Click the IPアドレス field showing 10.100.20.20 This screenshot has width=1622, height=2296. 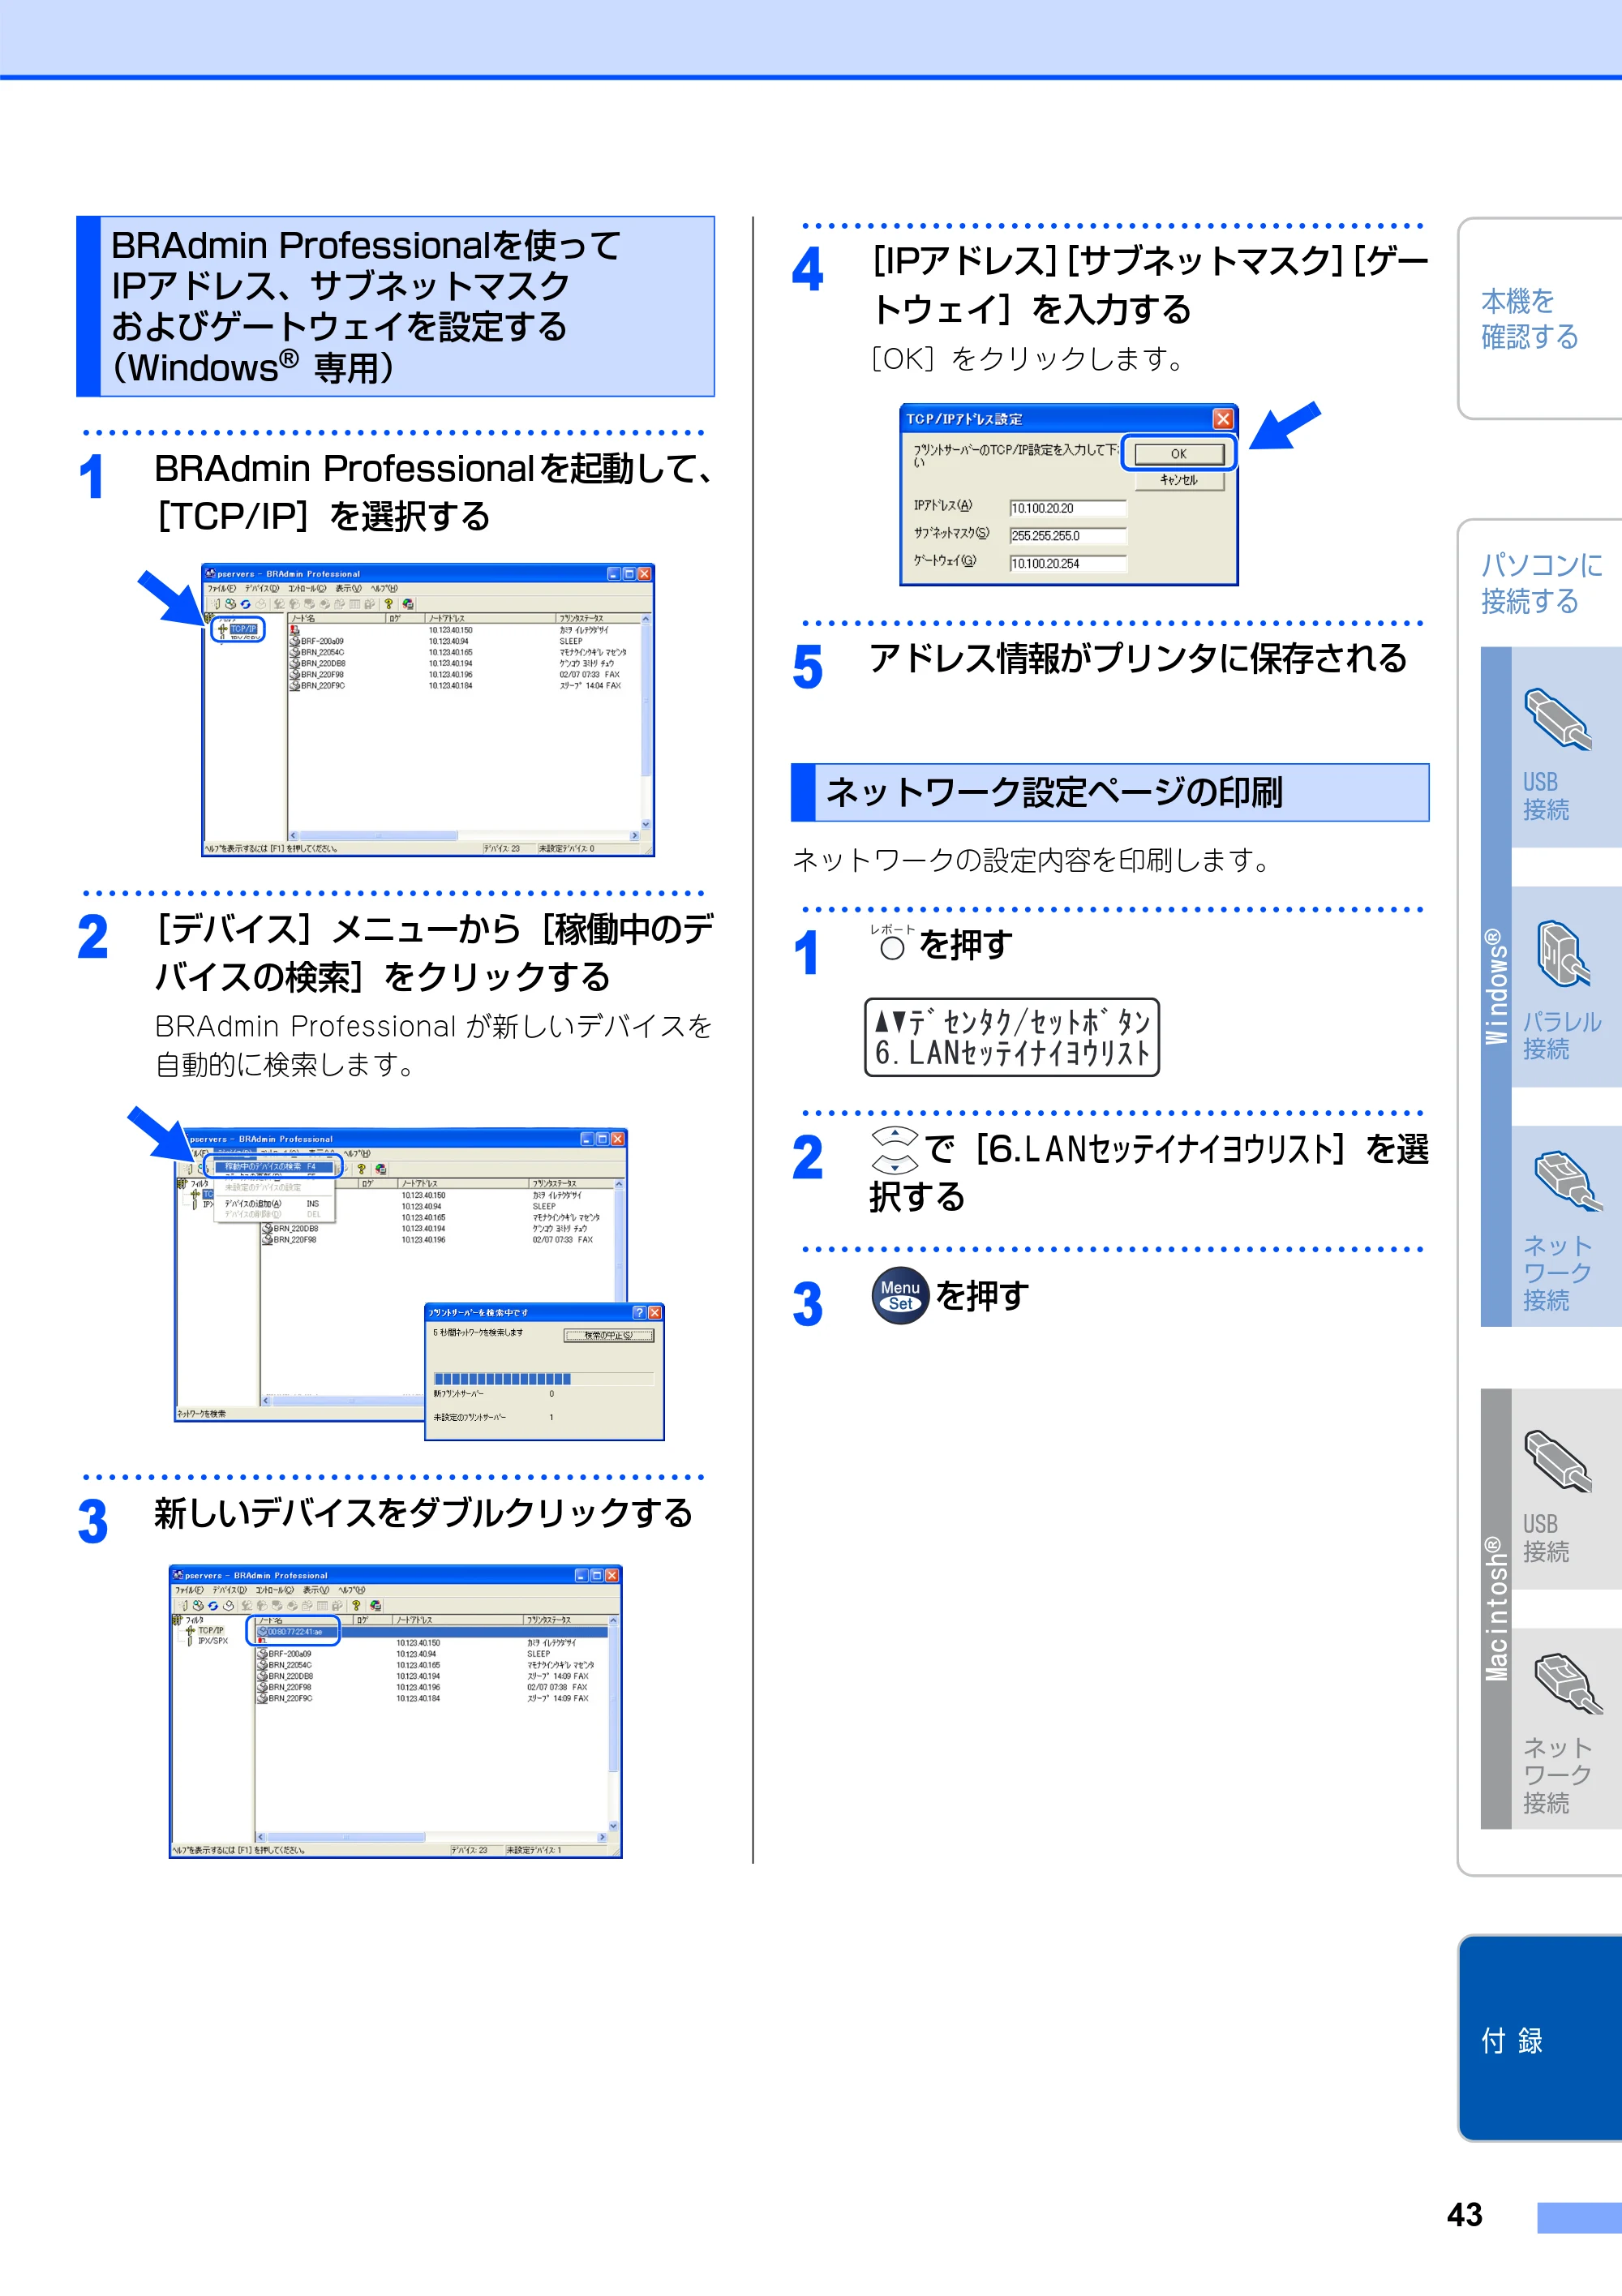(x=1068, y=508)
